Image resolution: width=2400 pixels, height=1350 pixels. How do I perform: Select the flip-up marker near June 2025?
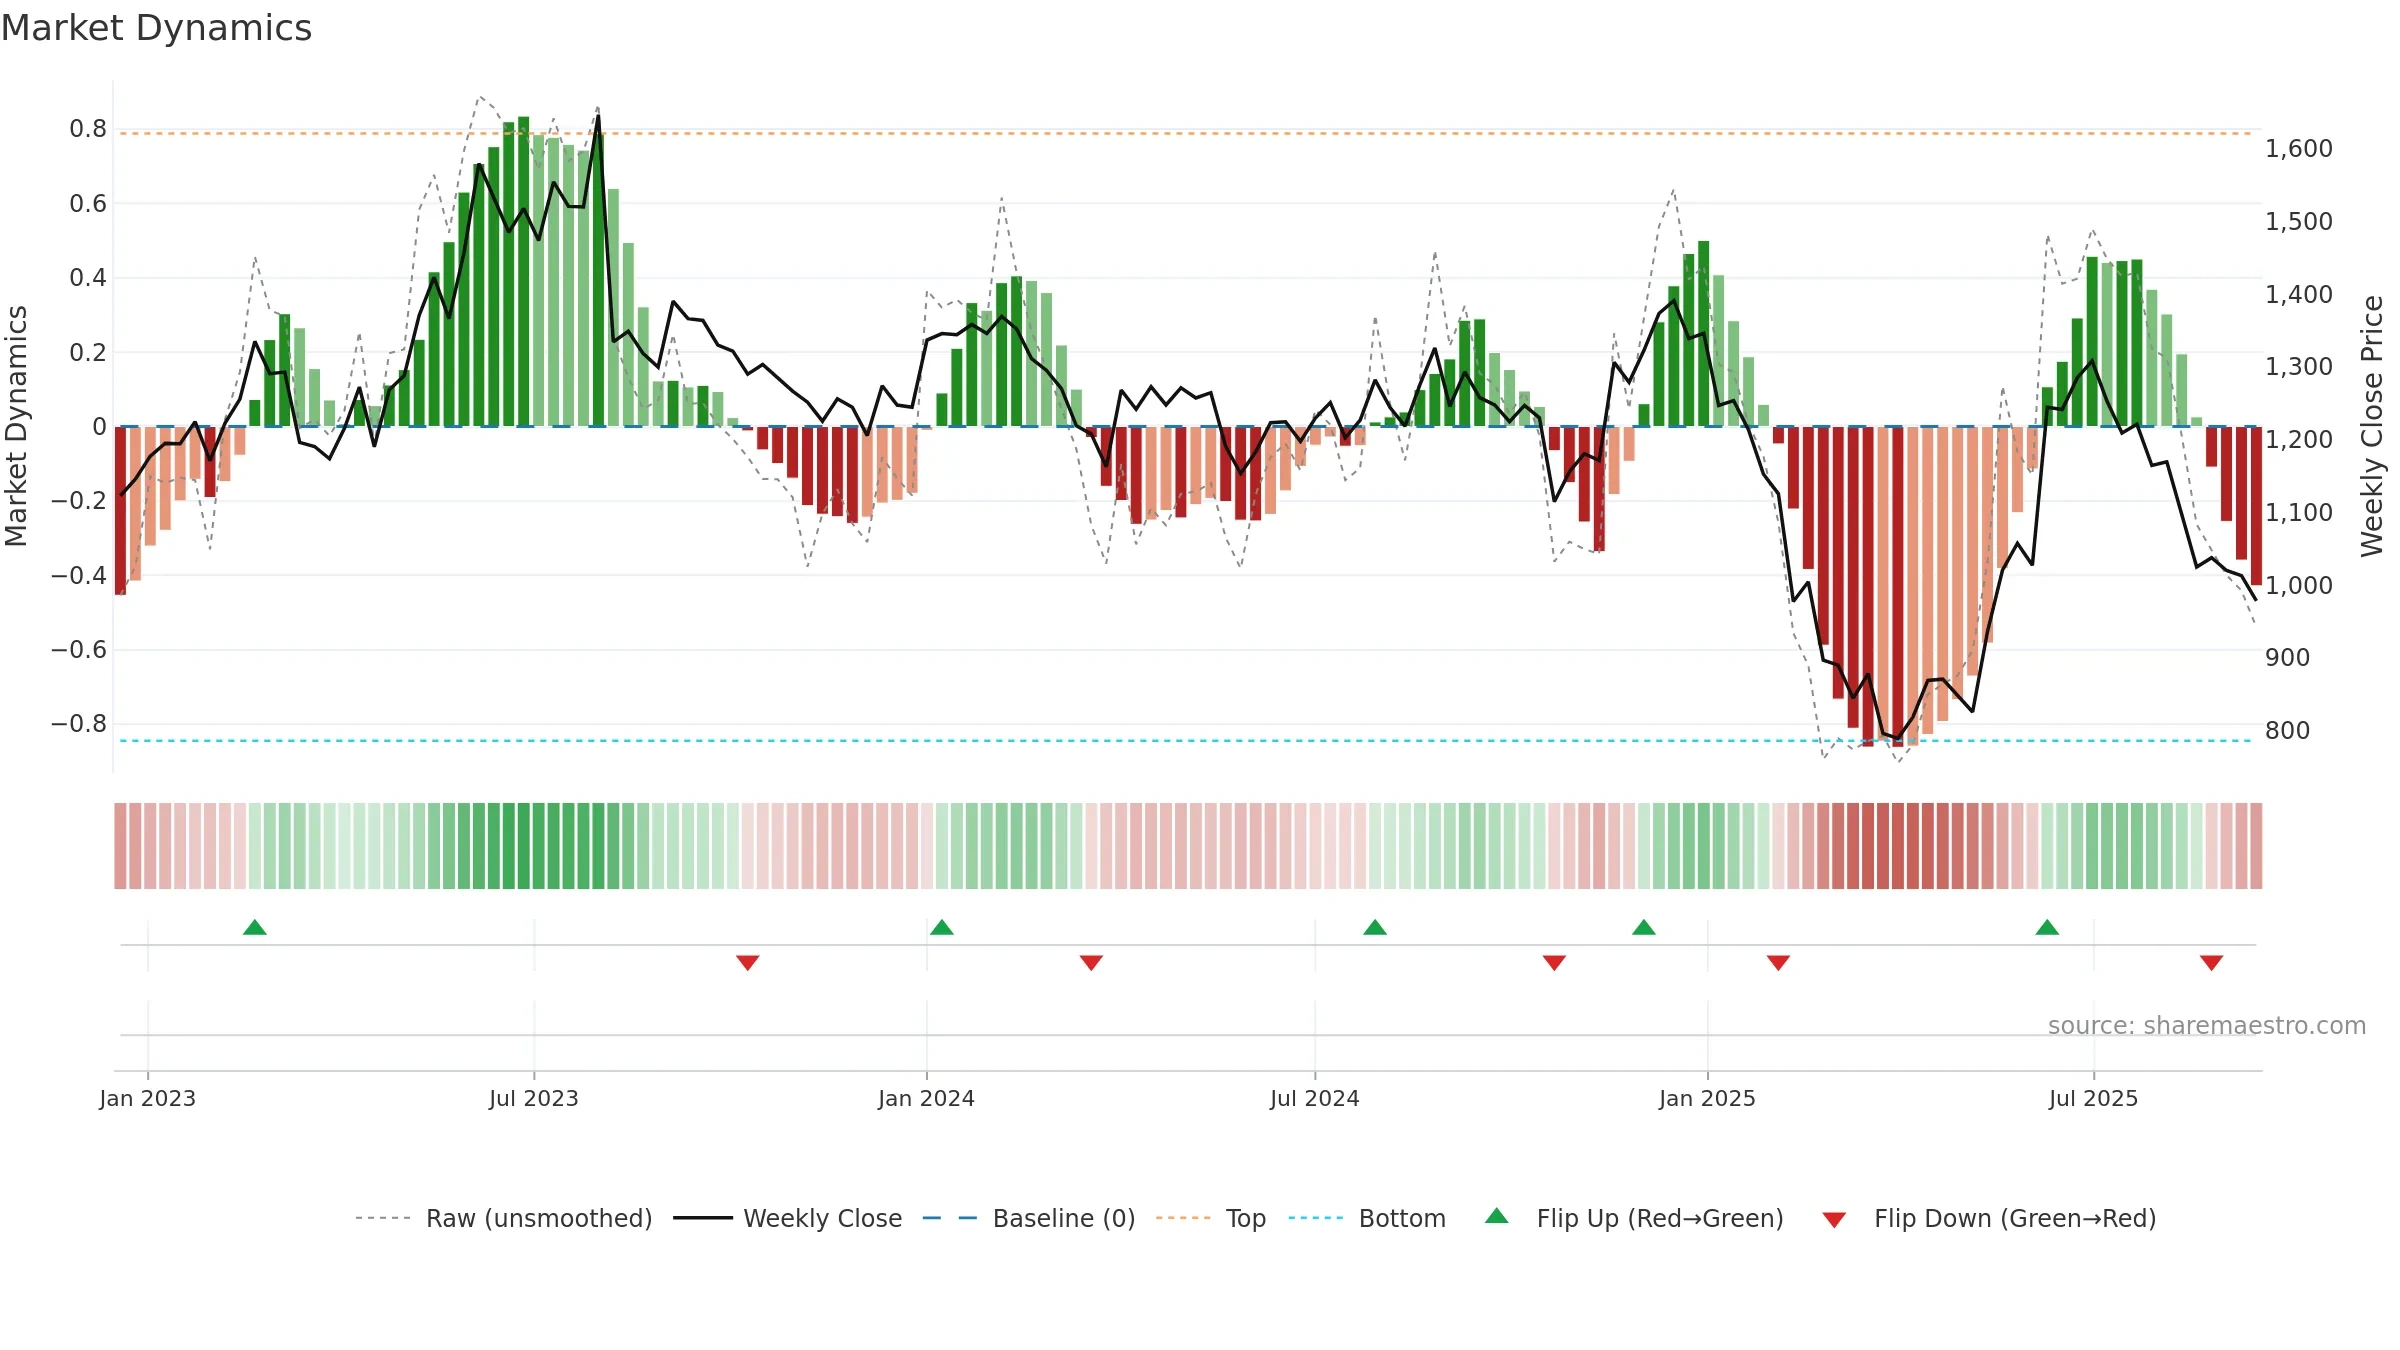click(x=2047, y=927)
